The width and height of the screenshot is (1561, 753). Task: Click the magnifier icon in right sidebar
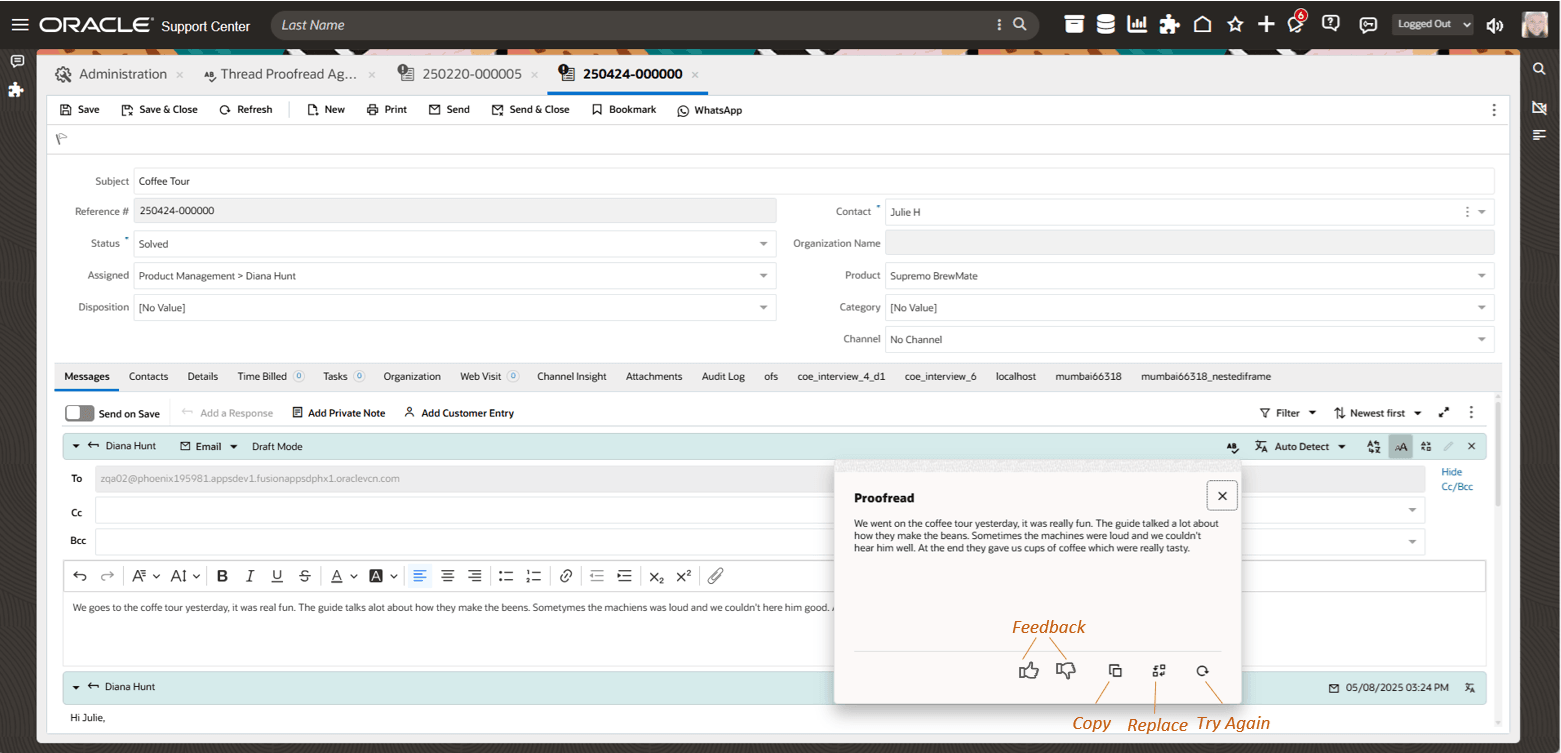coord(1540,68)
